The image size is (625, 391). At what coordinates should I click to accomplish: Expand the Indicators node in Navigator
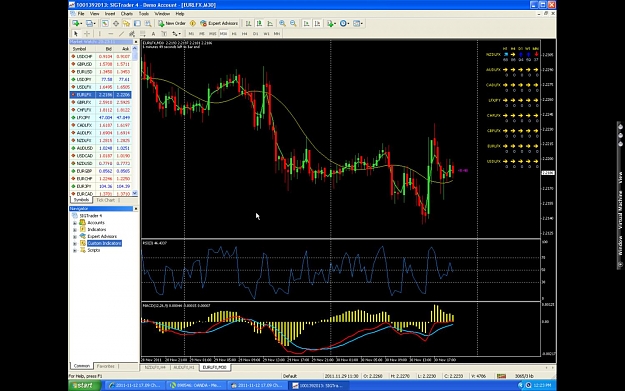click(75, 230)
